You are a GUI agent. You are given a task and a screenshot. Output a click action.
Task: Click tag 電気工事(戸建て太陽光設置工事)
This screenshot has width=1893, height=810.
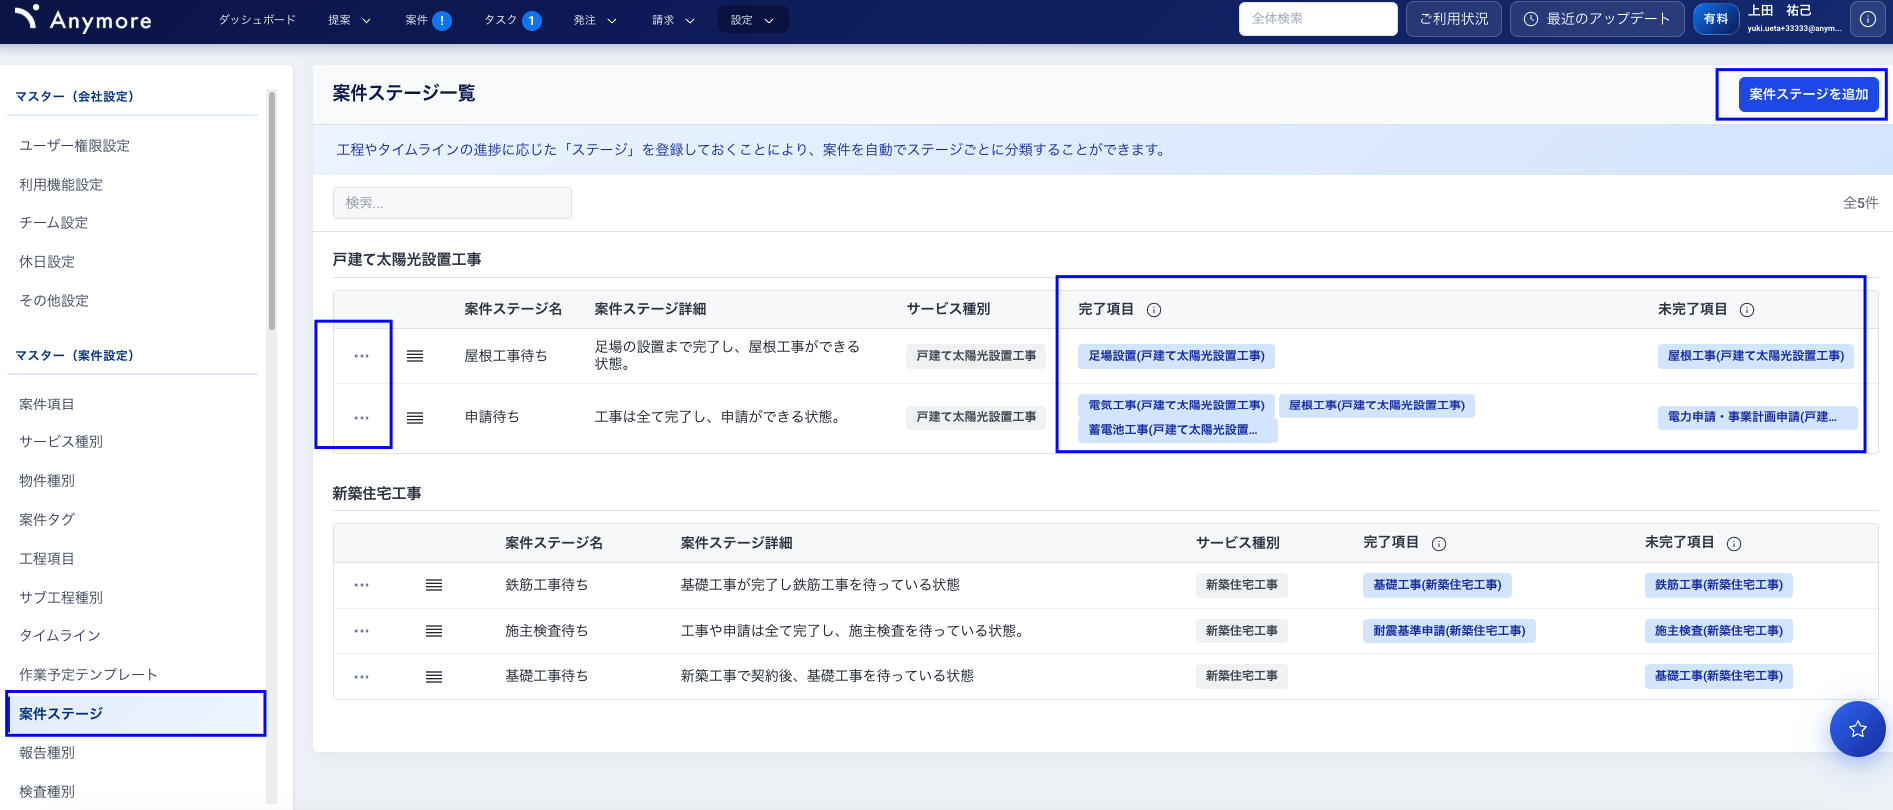coord(1177,406)
